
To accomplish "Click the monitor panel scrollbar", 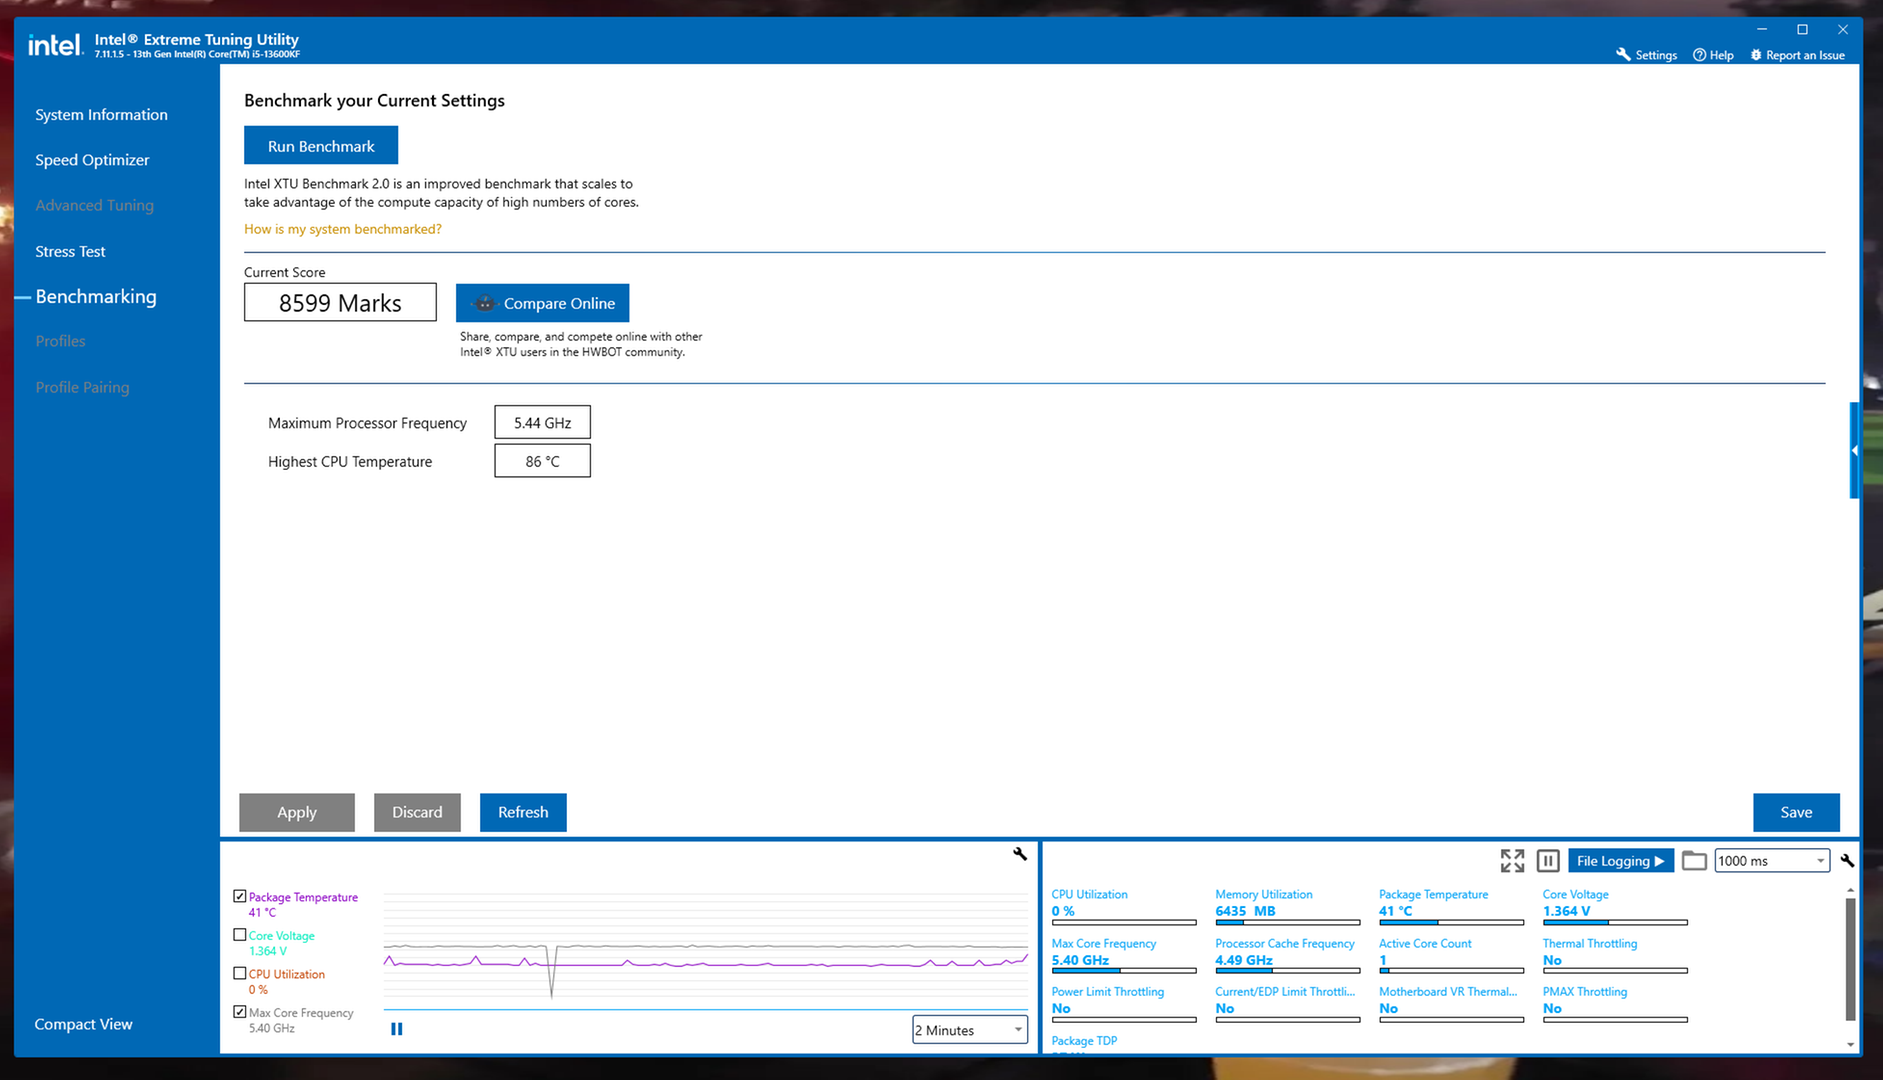I will click(1850, 958).
